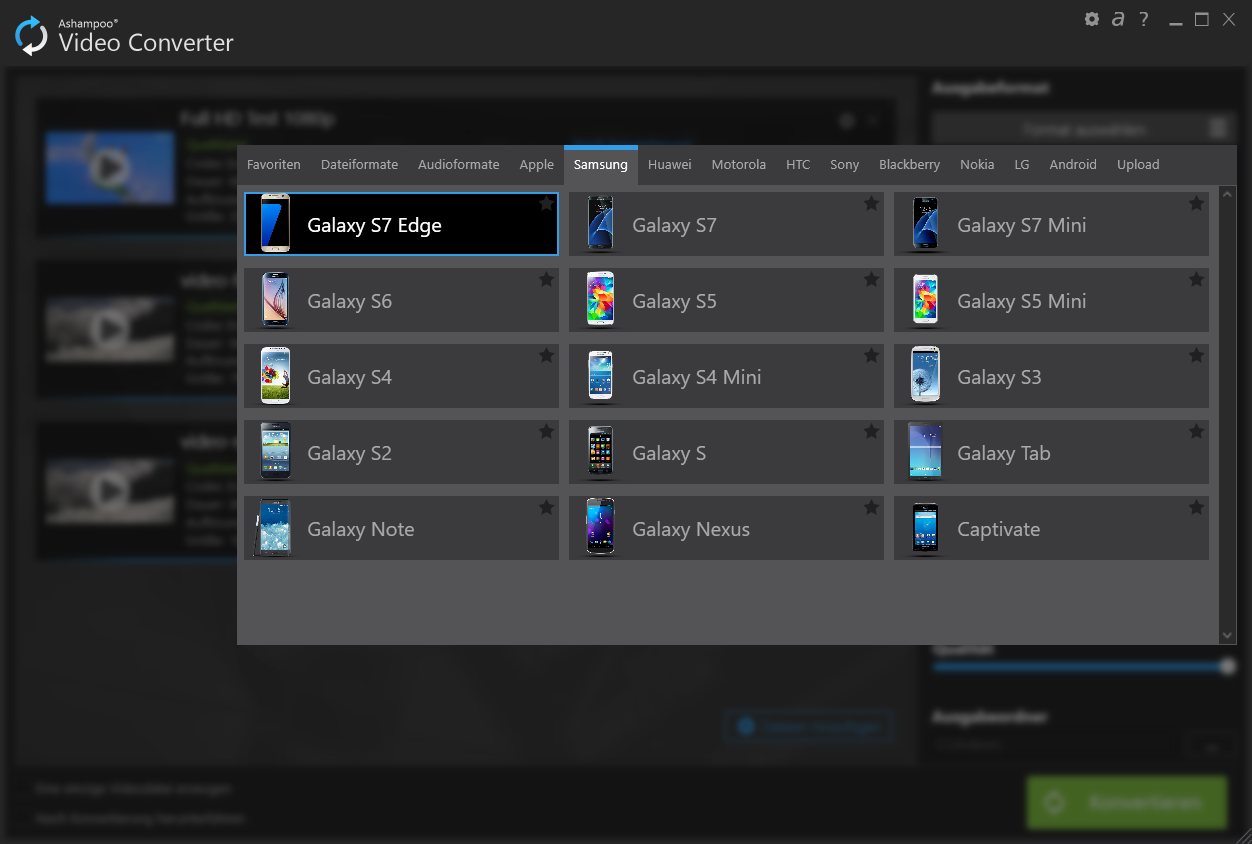
Task: Switch to the Favoriten tab
Action: click(274, 165)
